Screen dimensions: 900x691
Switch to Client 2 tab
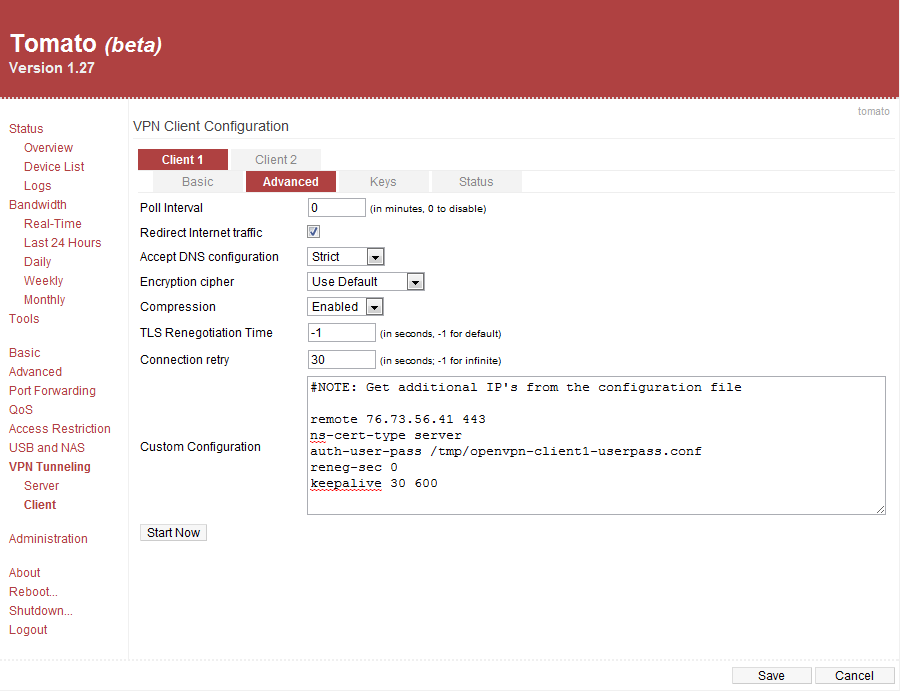[x=276, y=160]
